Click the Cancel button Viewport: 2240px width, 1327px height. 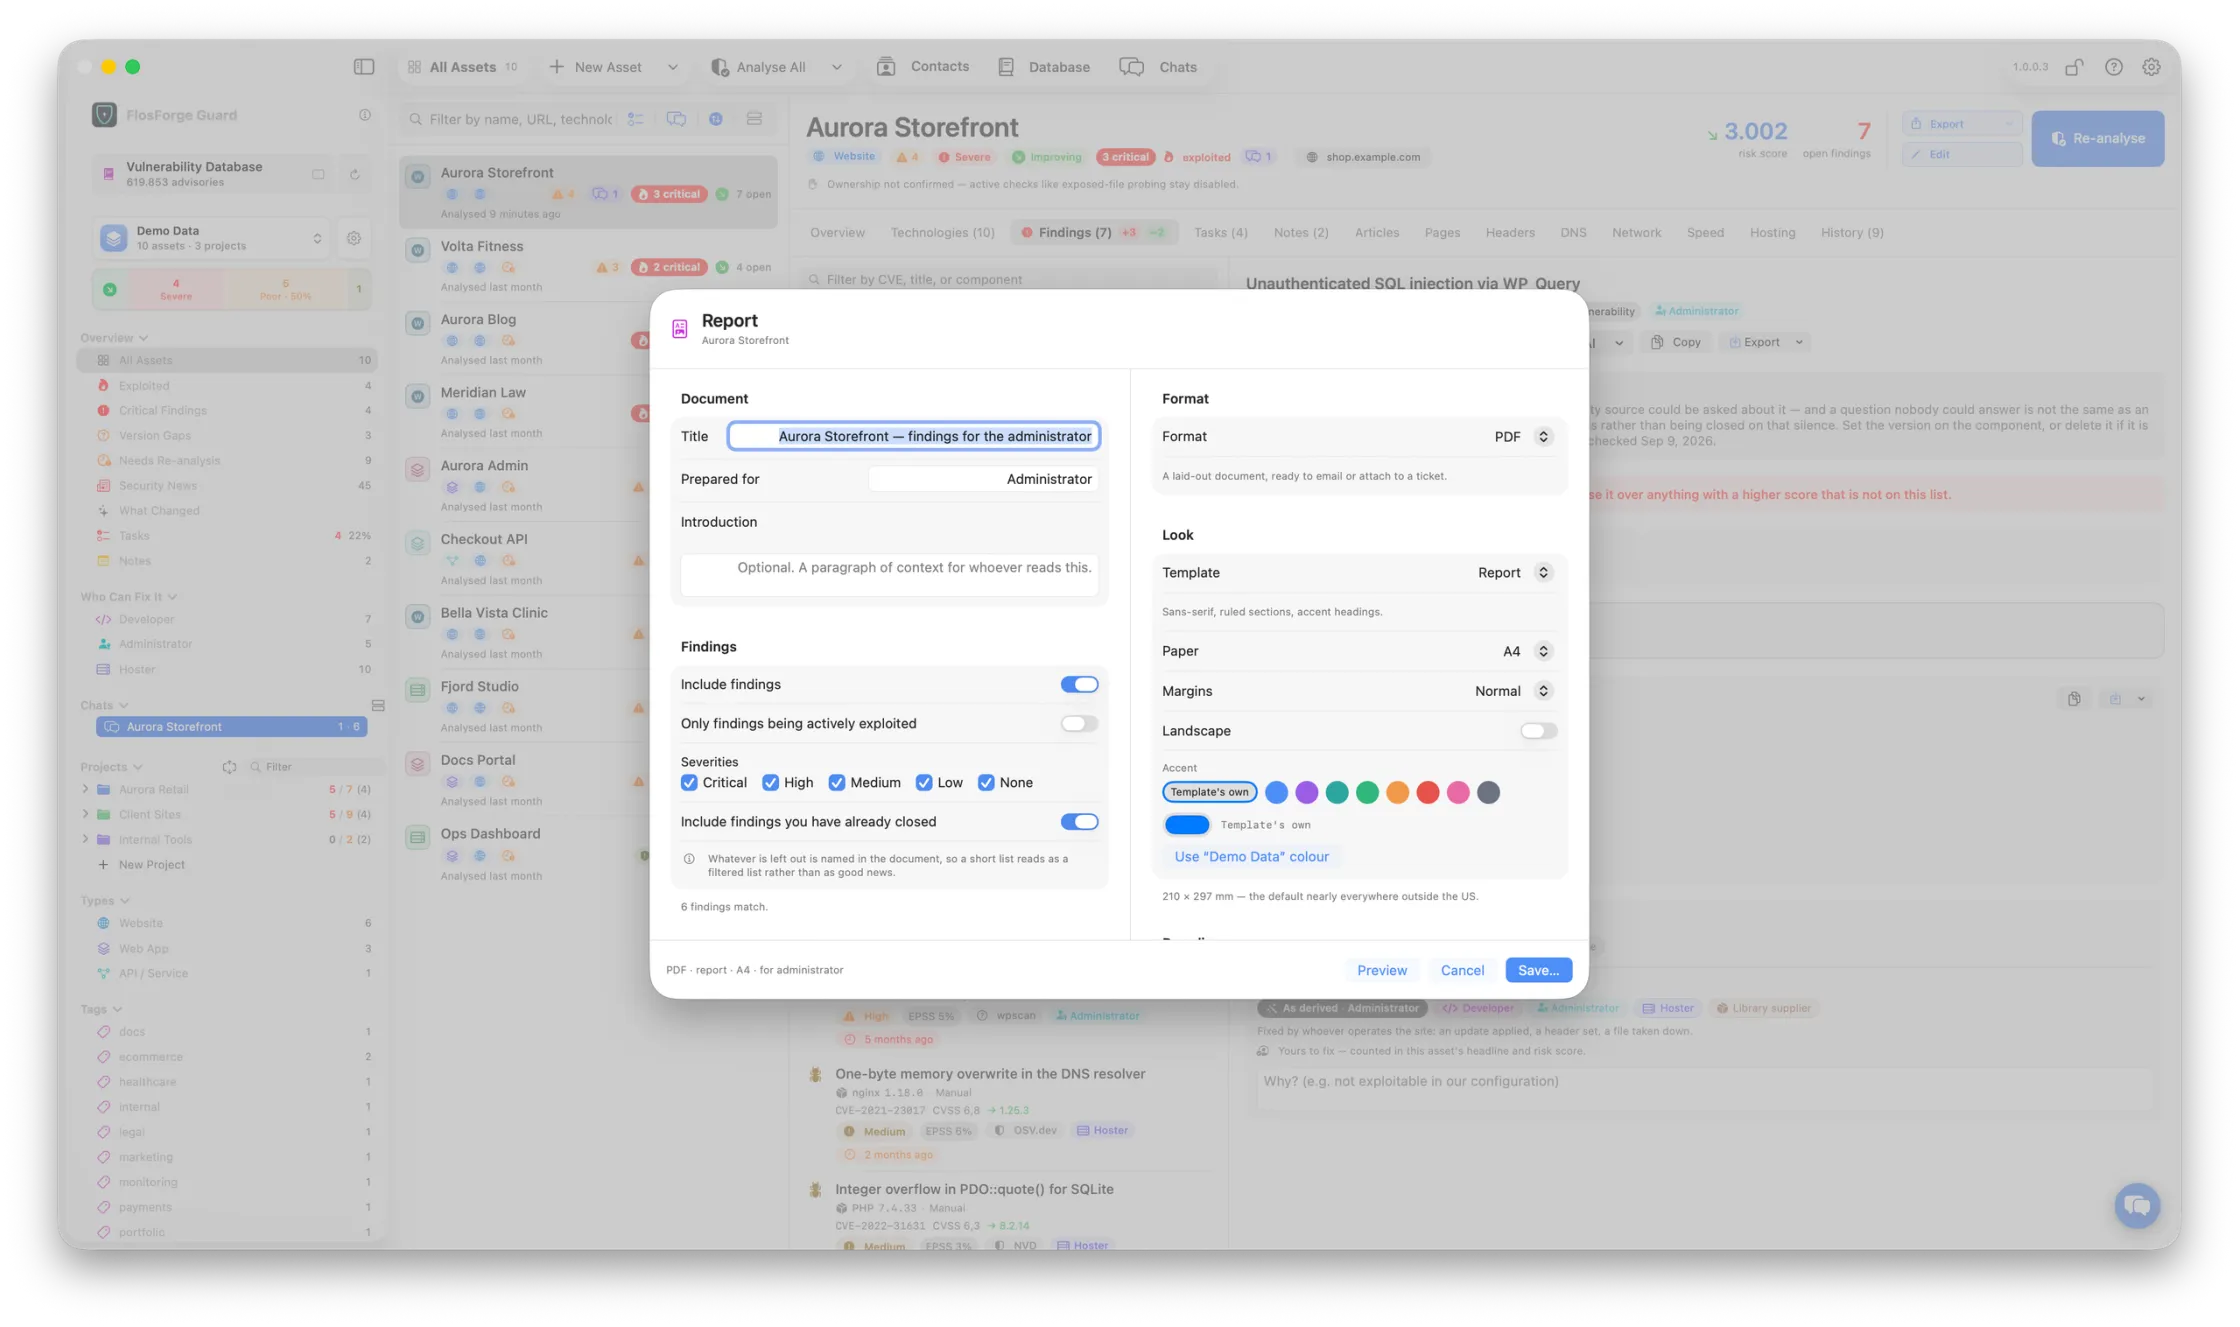1462,970
